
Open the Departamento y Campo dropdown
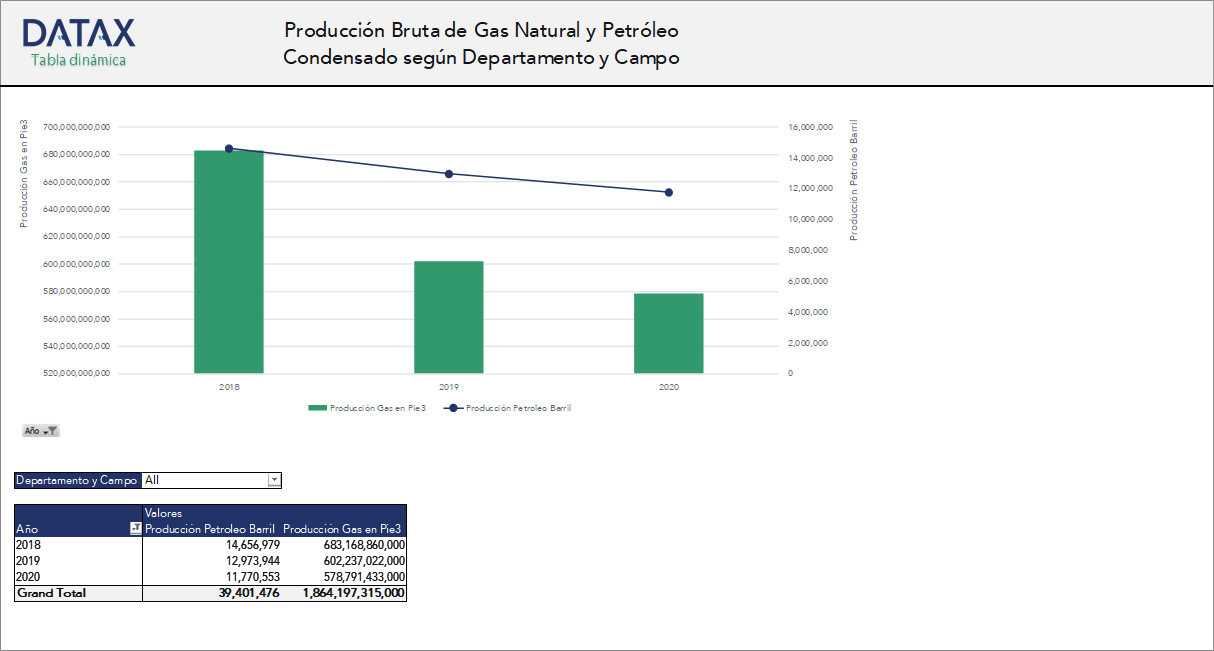tap(210, 480)
